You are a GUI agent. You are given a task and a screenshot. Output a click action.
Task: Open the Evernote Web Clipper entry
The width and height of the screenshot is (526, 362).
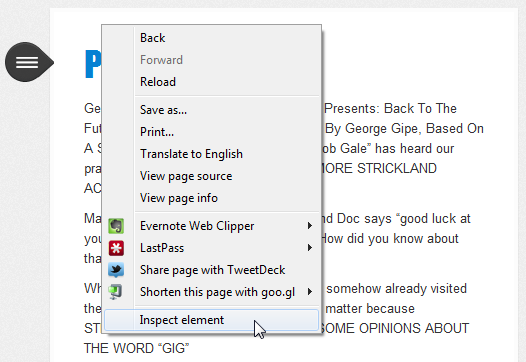pos(211,226)
